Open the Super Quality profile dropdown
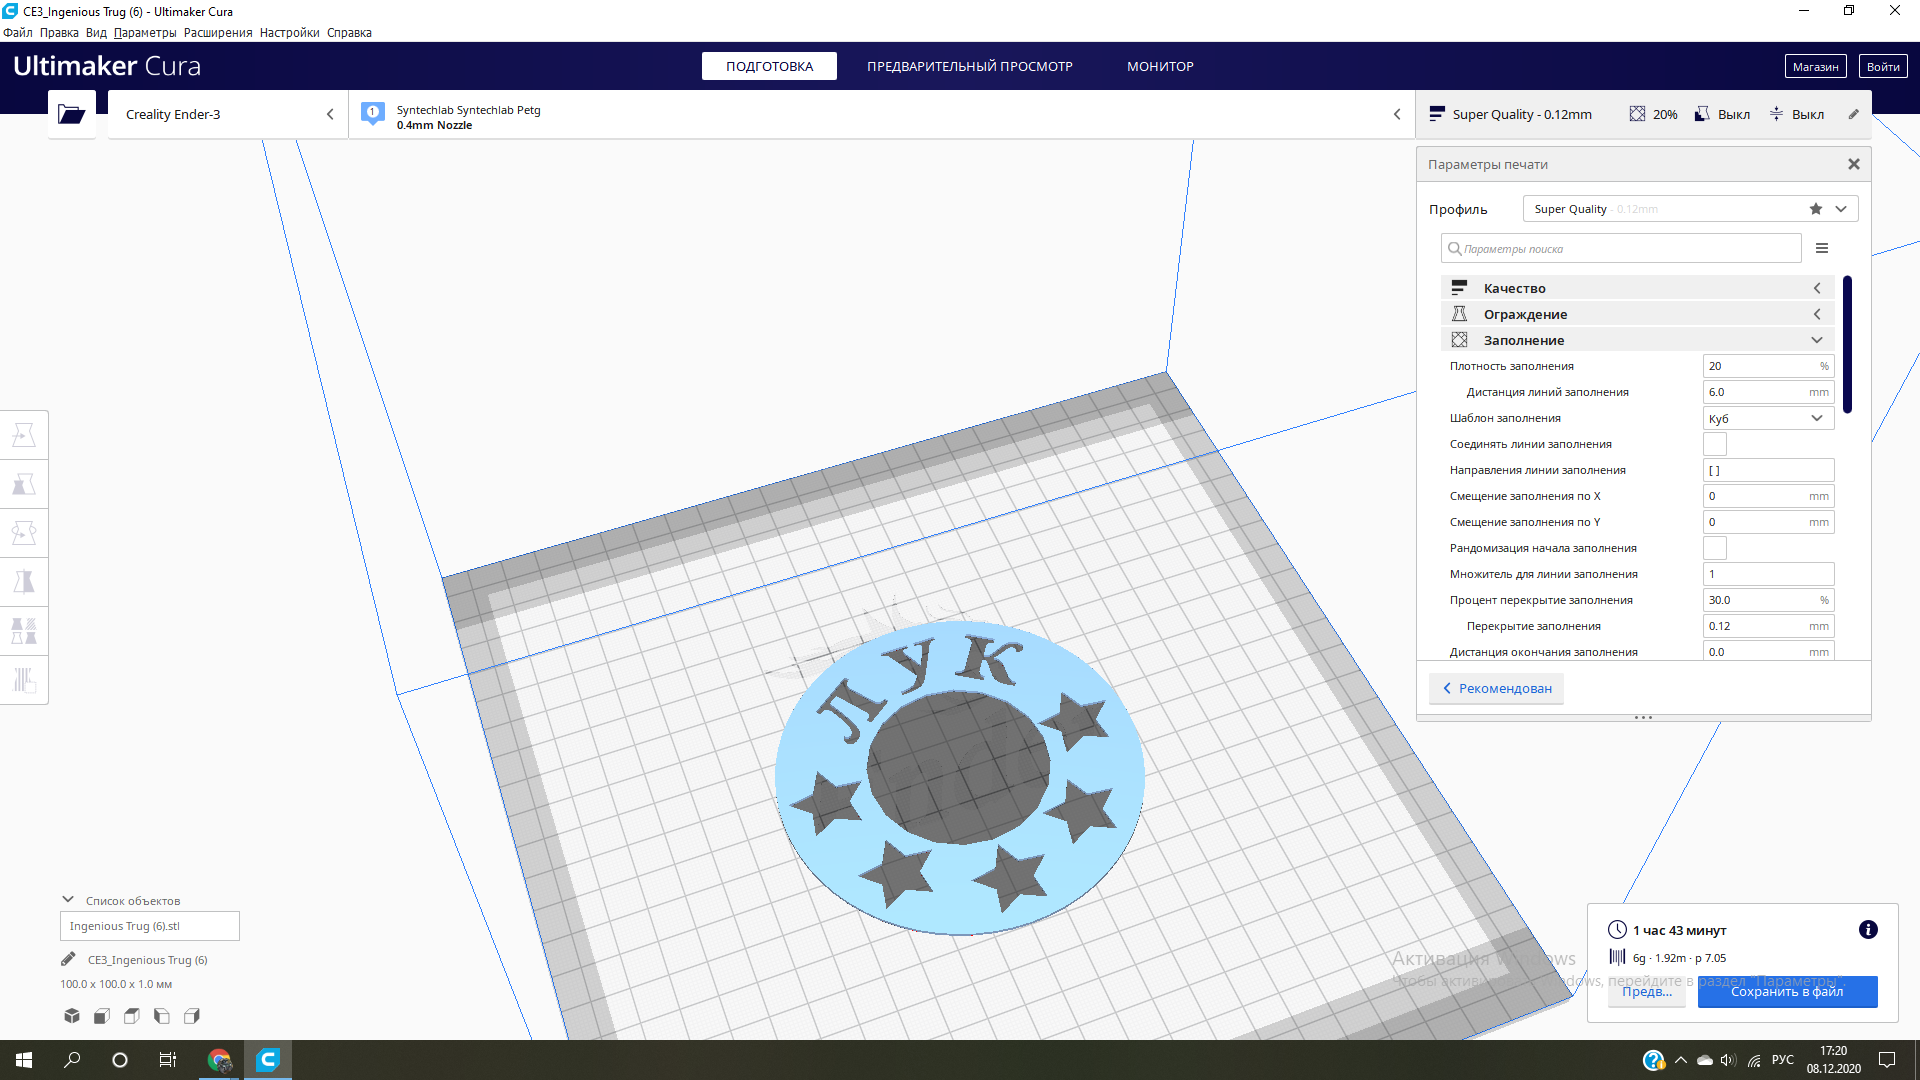This screenshot has height=1080, width=1920. coord(1690,209)
